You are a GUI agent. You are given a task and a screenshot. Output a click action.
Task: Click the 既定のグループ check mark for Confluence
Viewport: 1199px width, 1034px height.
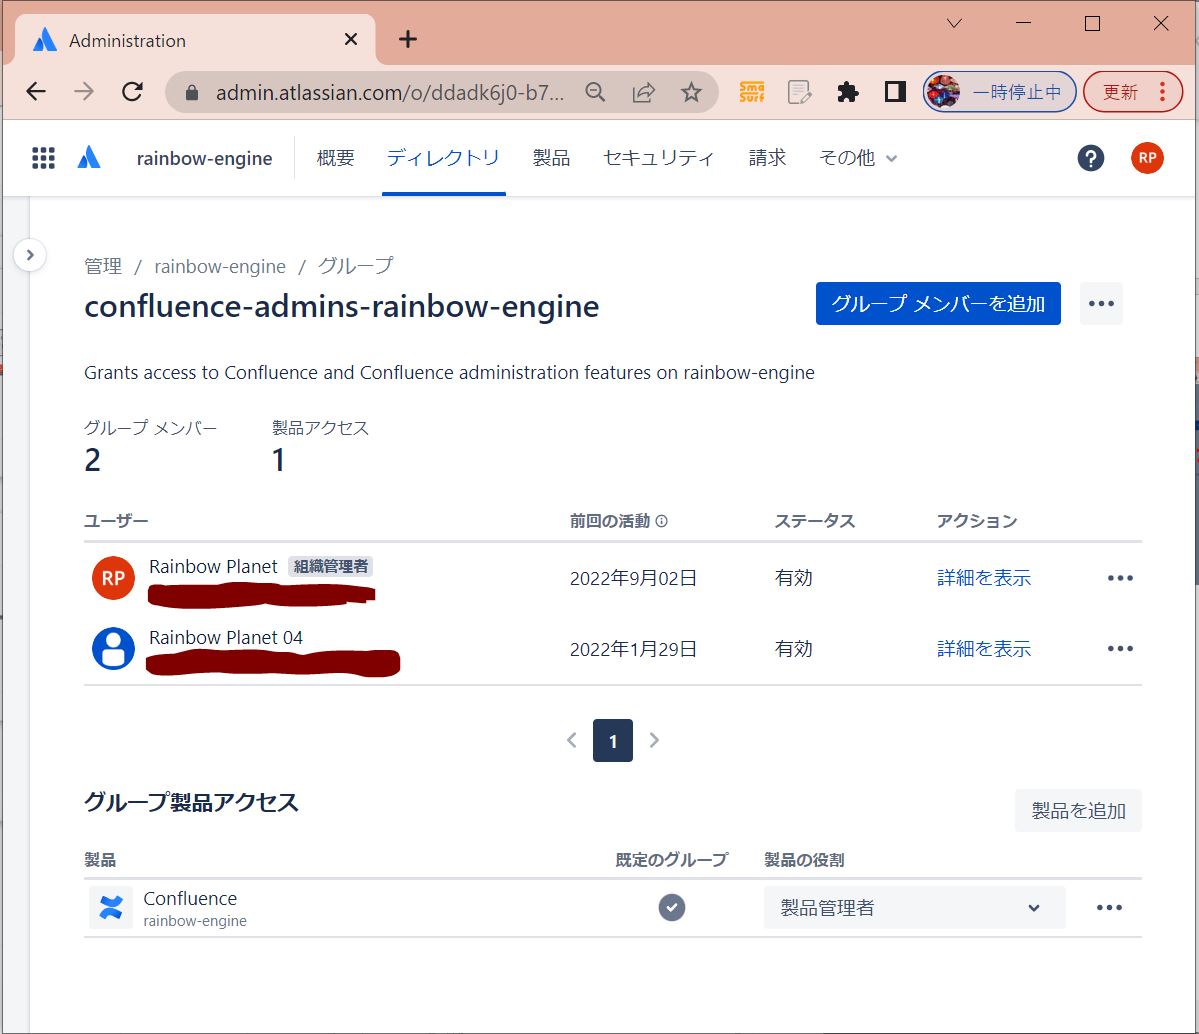click(x=672, y=908)
